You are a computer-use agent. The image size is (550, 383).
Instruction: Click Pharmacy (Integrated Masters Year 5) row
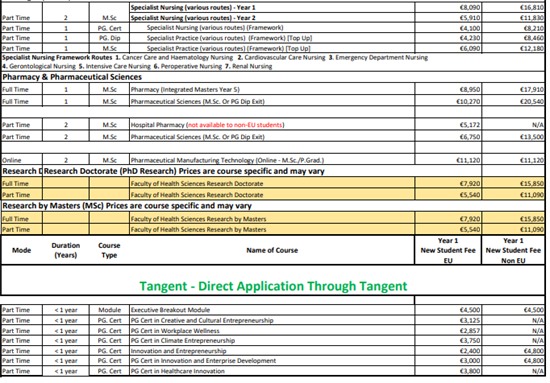[x=273, y=89]
